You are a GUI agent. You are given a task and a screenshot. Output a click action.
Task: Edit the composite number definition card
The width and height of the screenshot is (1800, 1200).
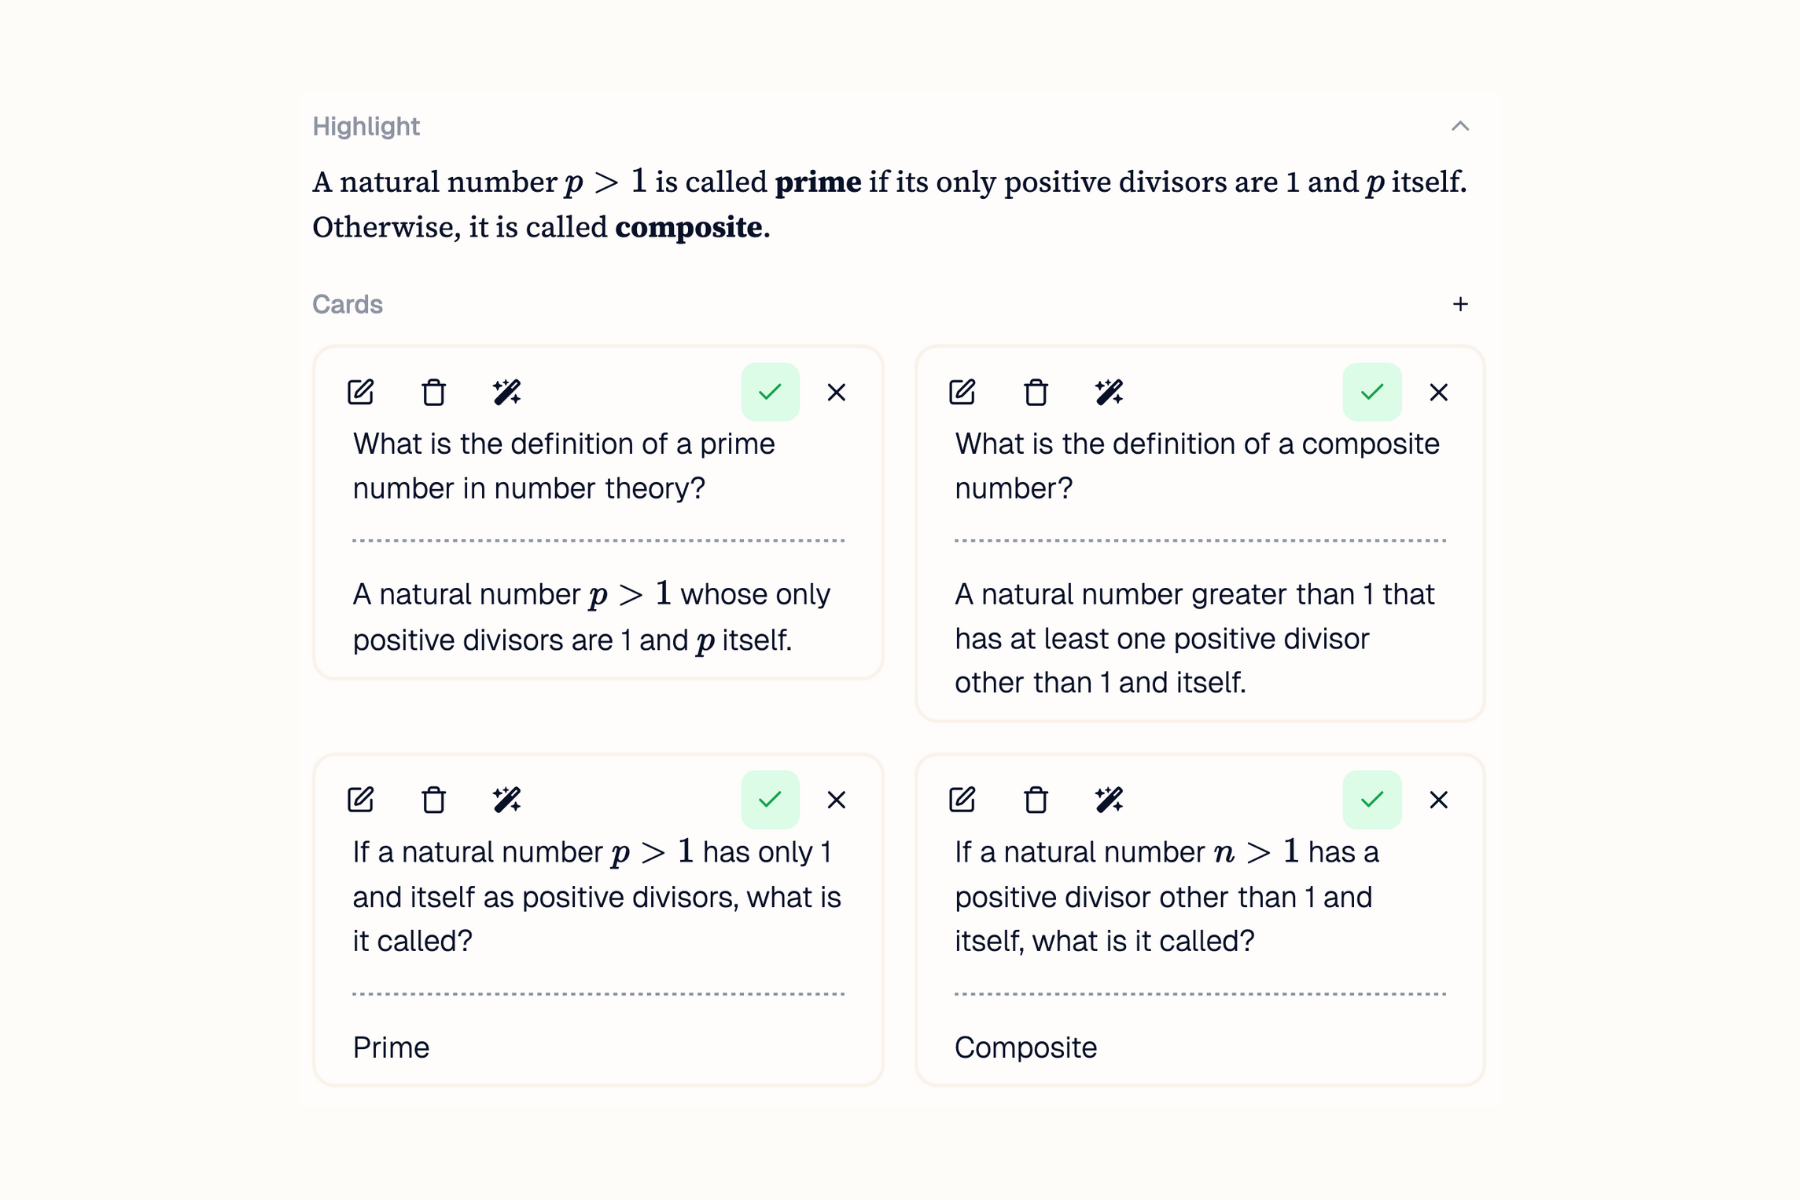pyautogui.click(x=963, y=392)
